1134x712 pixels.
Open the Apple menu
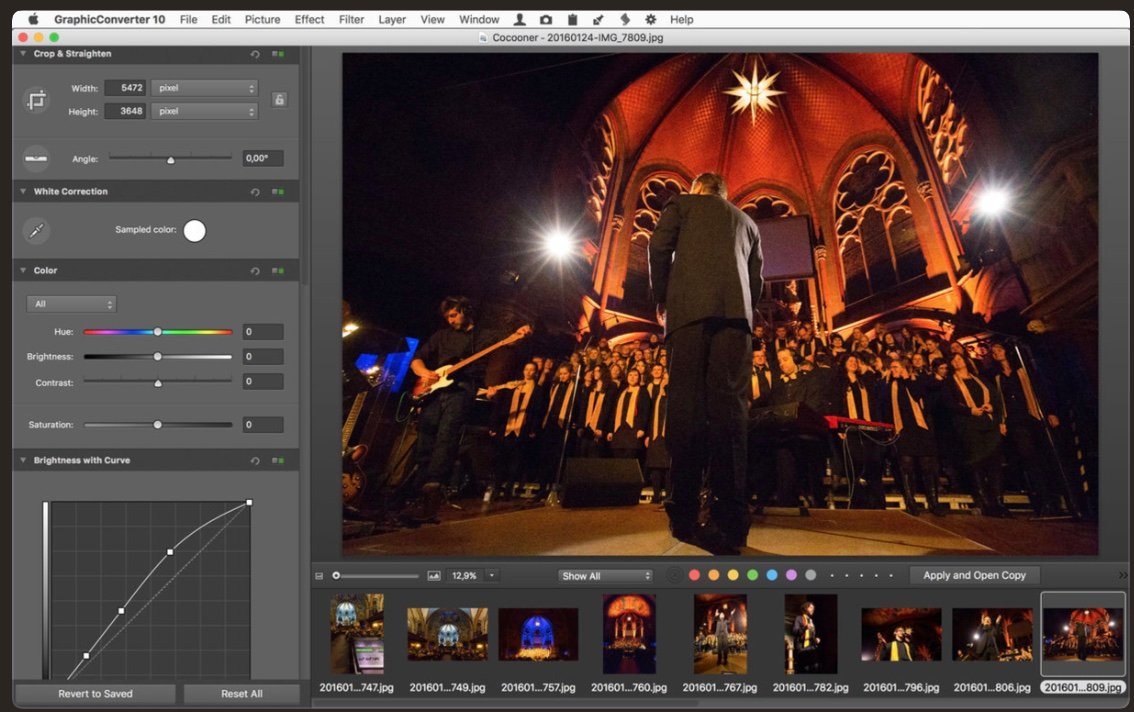click(33, 20)
